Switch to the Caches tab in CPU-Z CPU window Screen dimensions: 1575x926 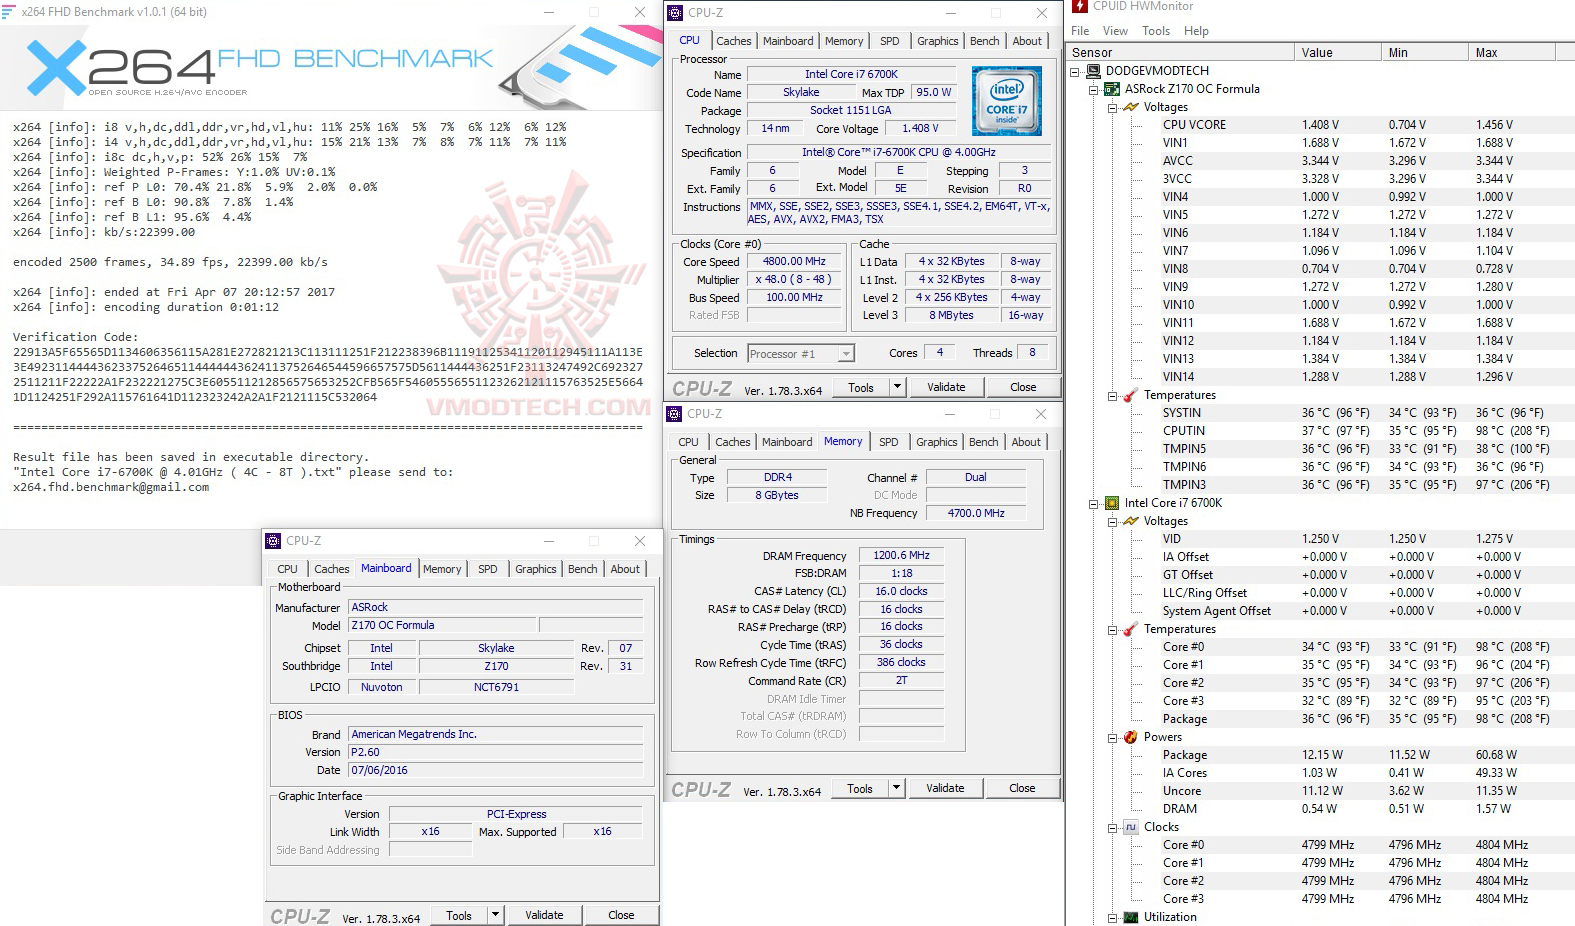pos(733,41)
